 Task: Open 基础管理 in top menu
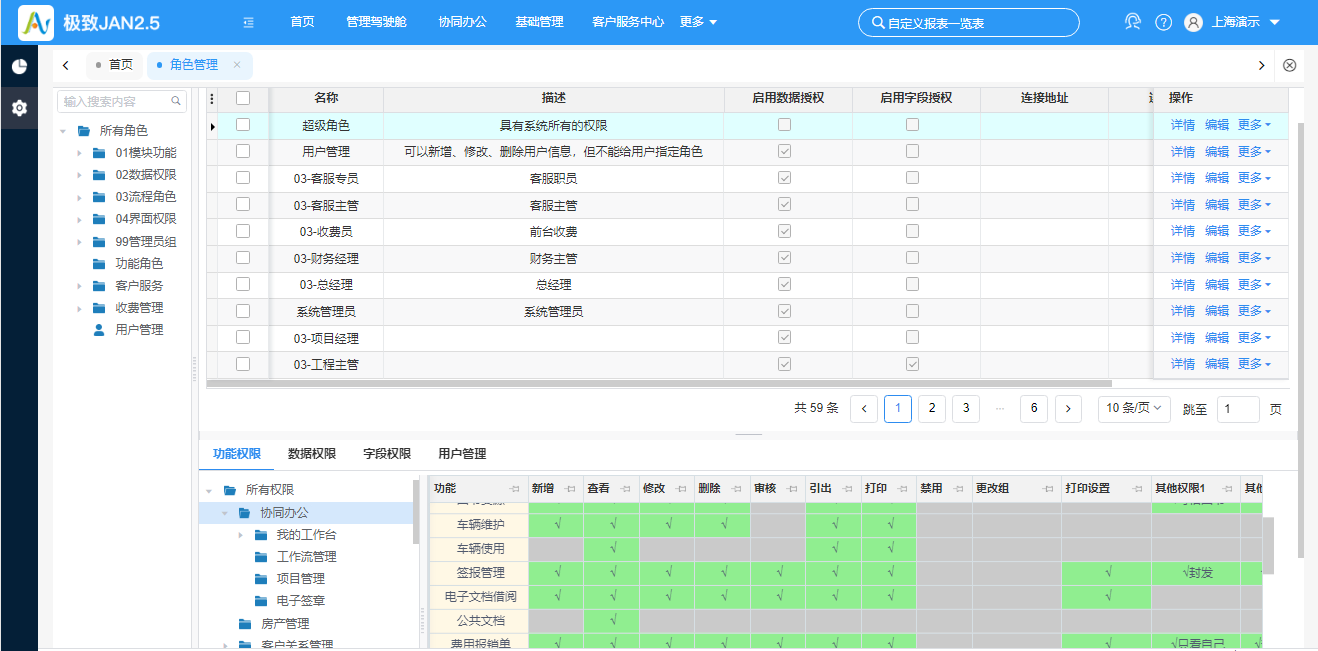[539, 22]
